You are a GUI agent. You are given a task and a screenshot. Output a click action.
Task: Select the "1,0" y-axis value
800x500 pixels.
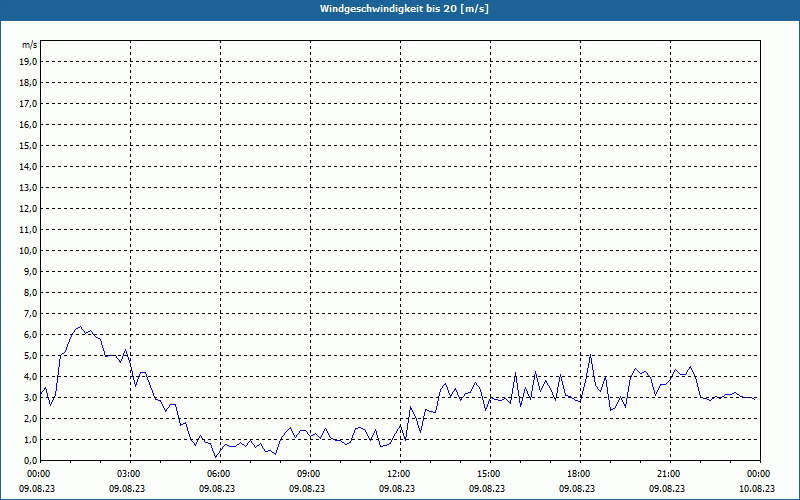[31, 439]
